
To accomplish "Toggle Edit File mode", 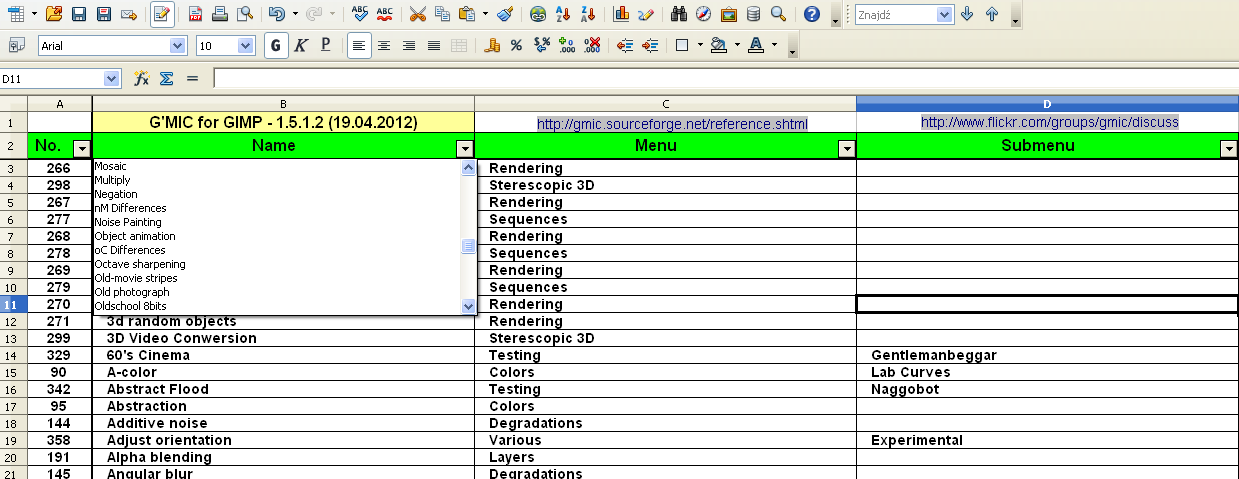I will click(161, 14).
